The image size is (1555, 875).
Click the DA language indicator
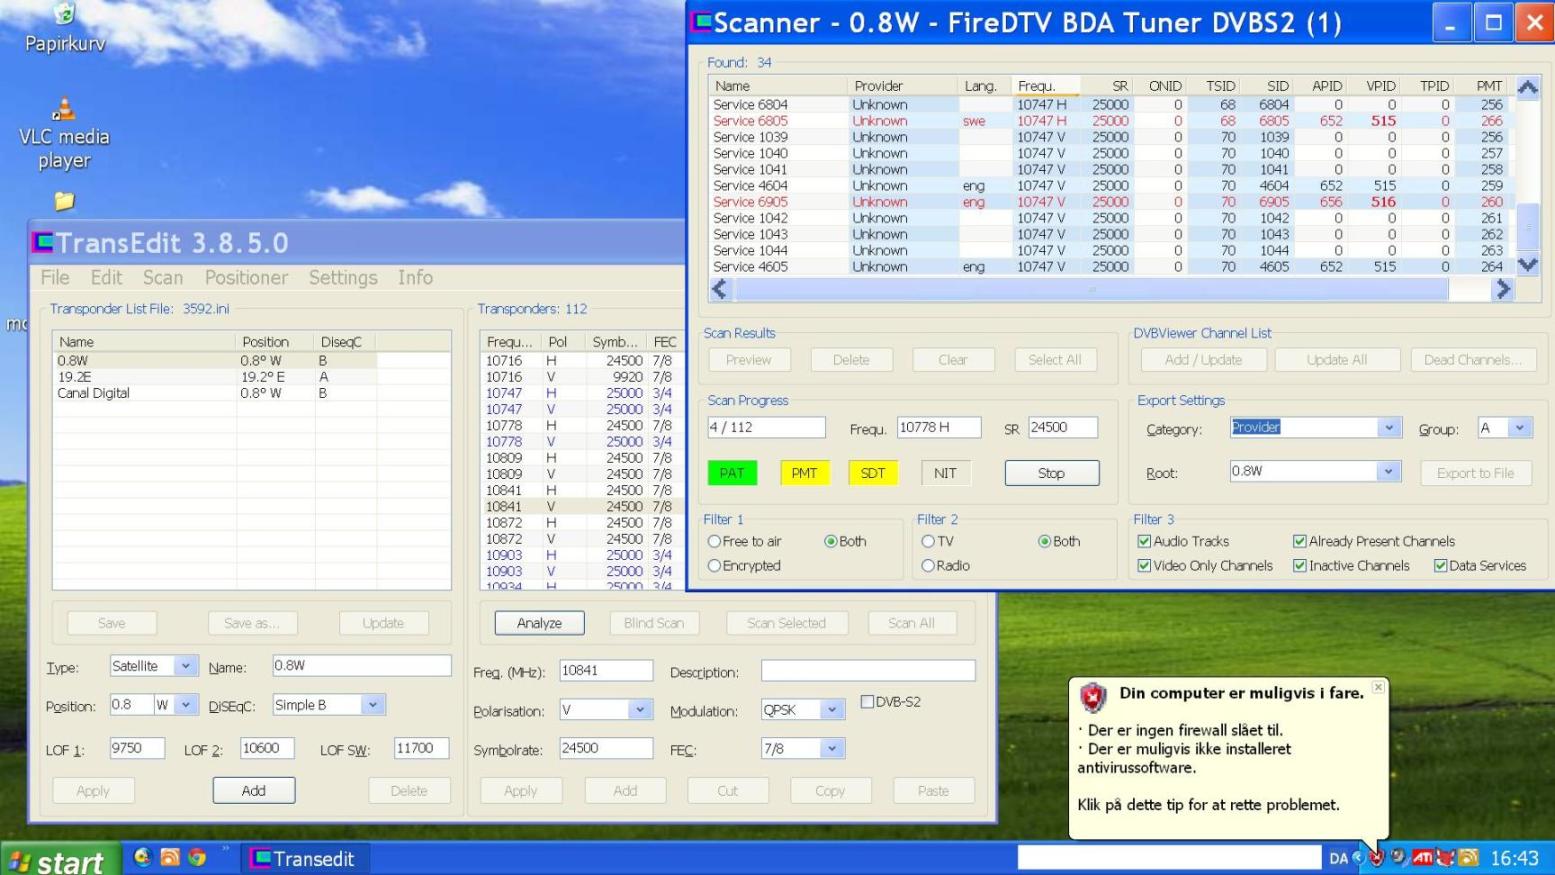click(x=1338, y=858)
